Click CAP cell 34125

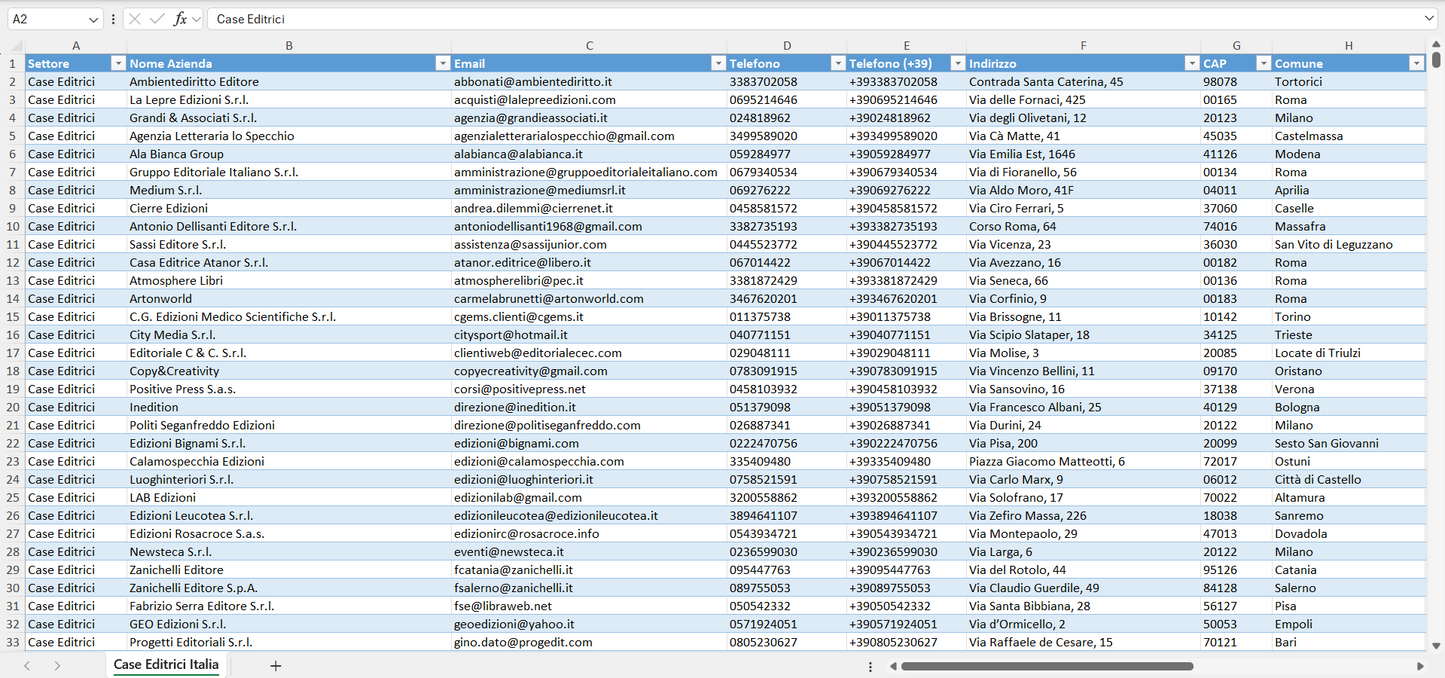1236,335
